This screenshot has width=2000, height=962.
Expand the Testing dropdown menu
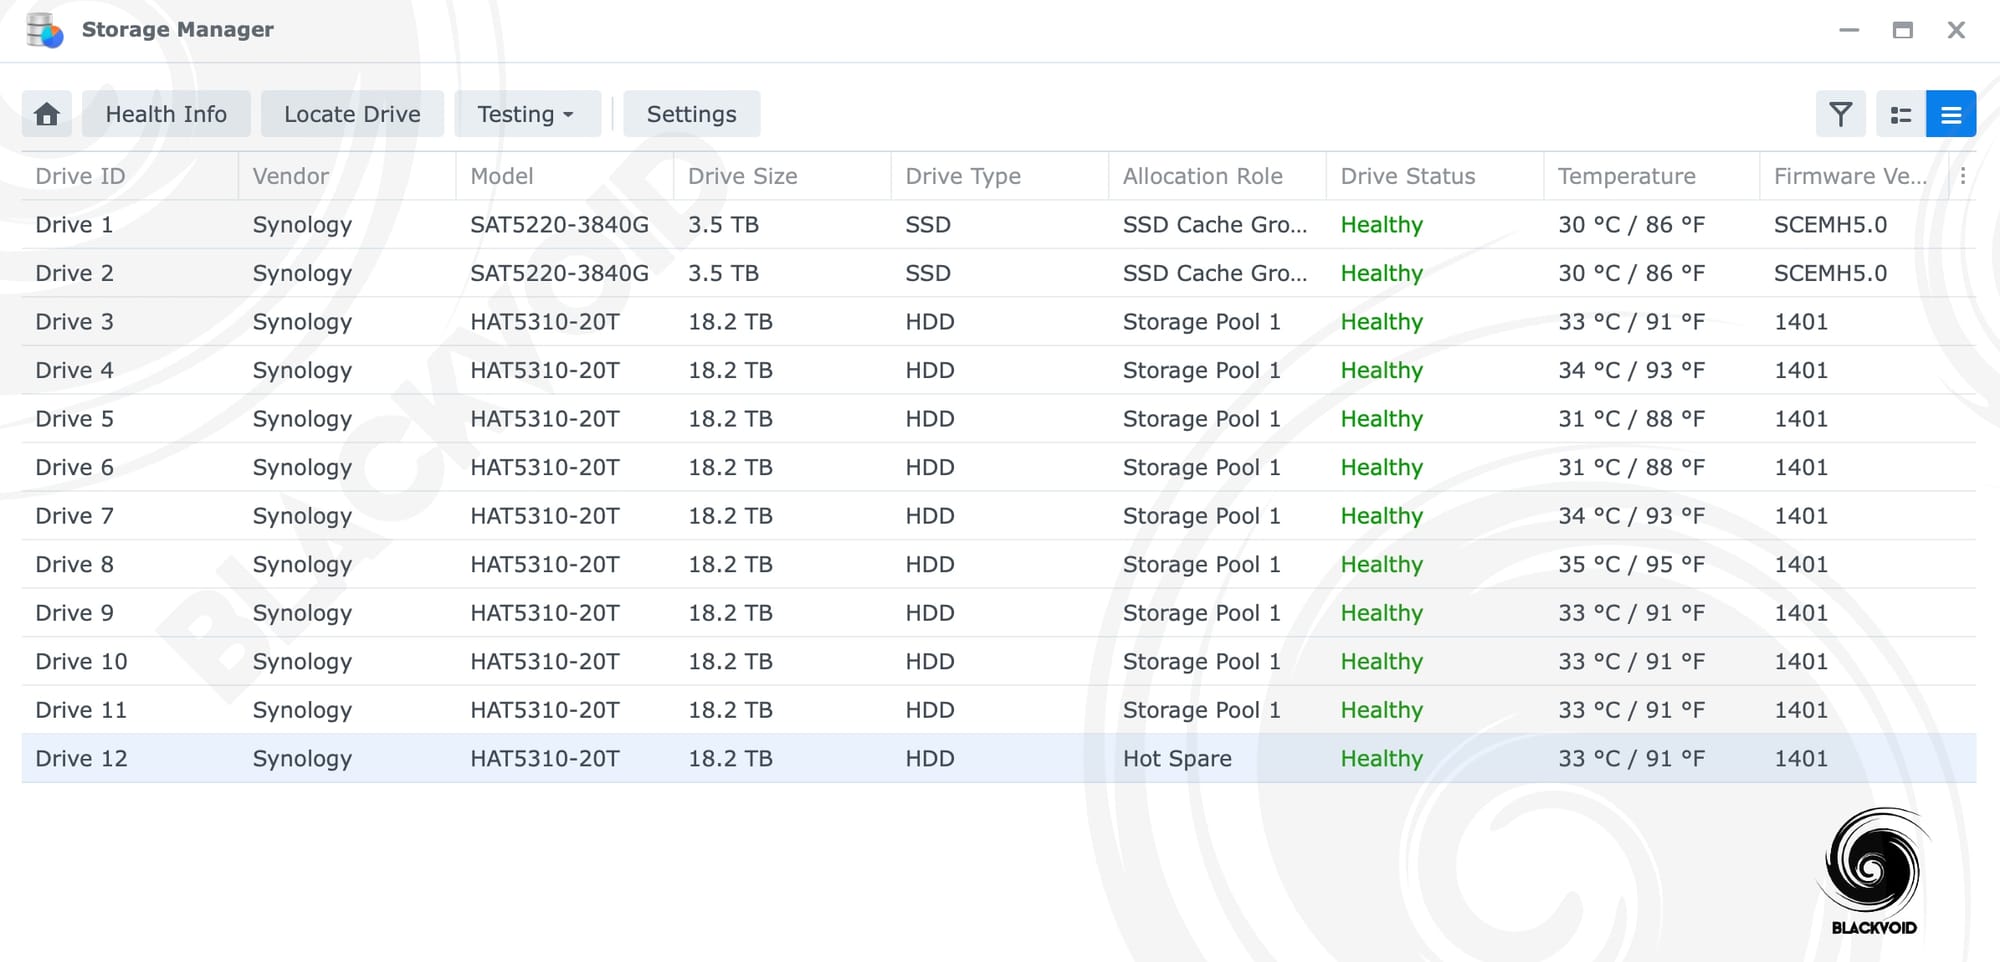(x=527, y=114)
